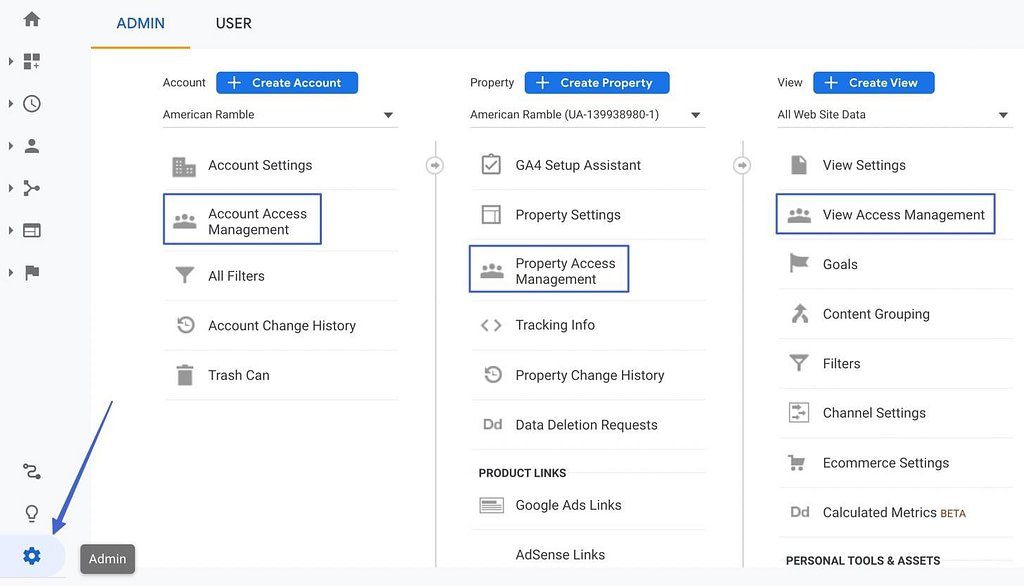The image size is (1024, 586).
Task: Open the Behavior reports icon
Action: click(x=31, y=230)
